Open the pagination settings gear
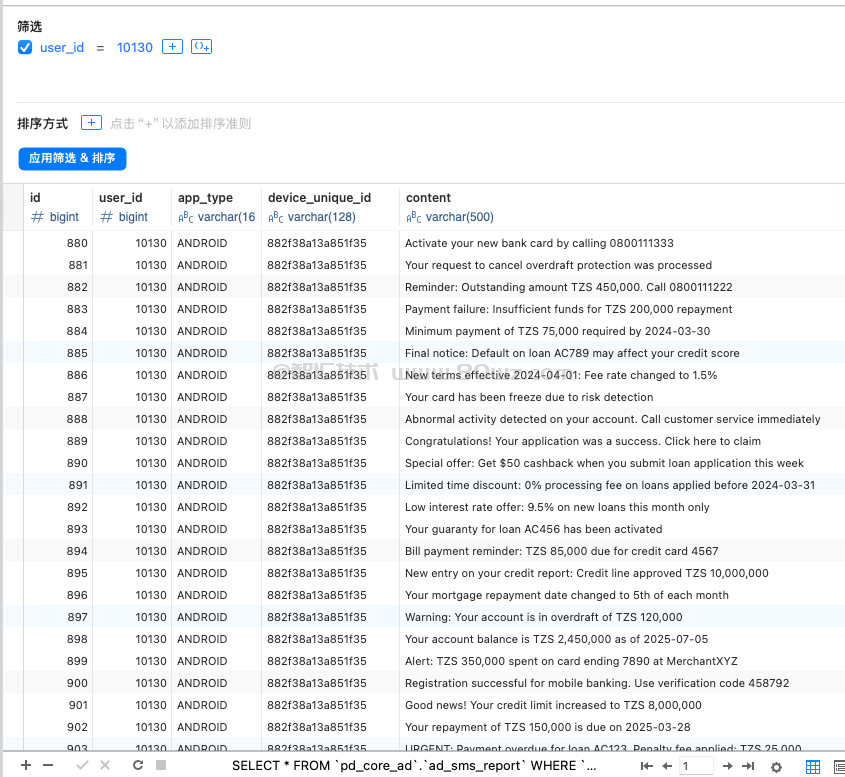Image resolution: width=845 pixels, height=777 pixels. [776, 767]
